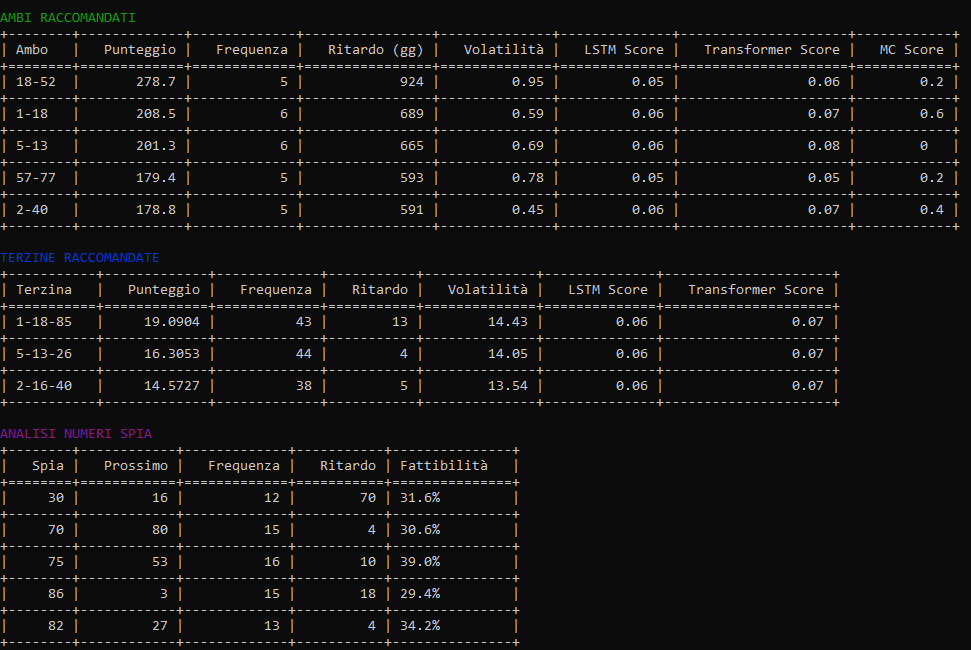Click MC Score value 0.4
Image resolution: width=971 pixels, height=650 pixels.
(932, 210)
